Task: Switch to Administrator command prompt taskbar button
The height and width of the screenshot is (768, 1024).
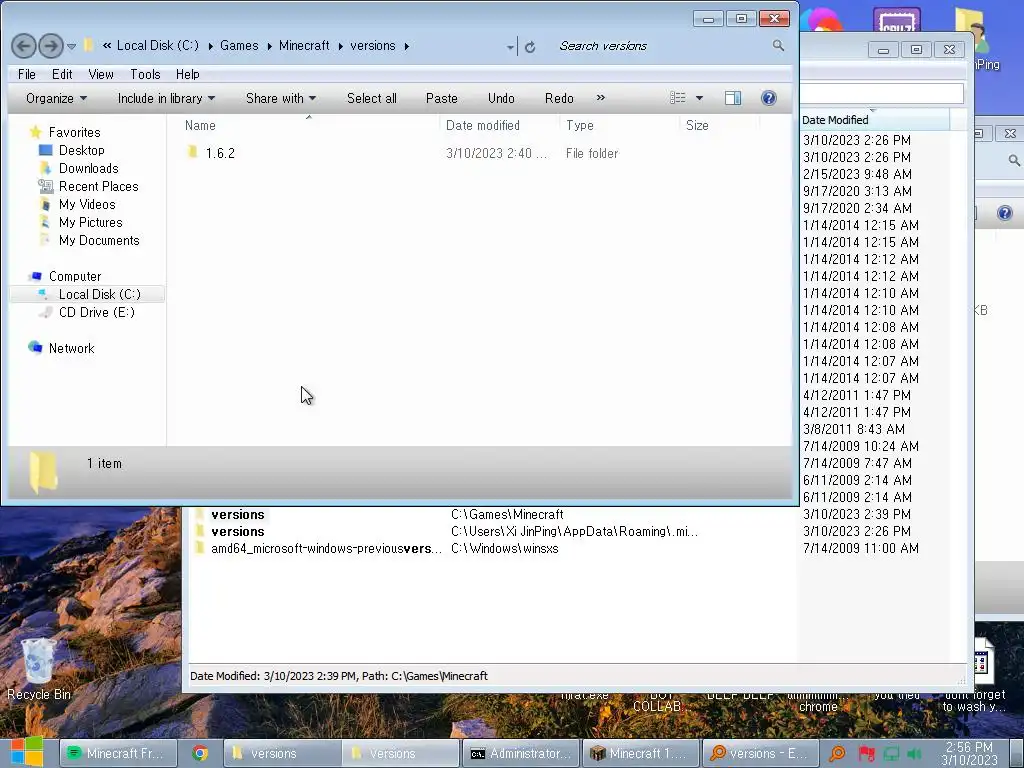Action: pos(520,754)
